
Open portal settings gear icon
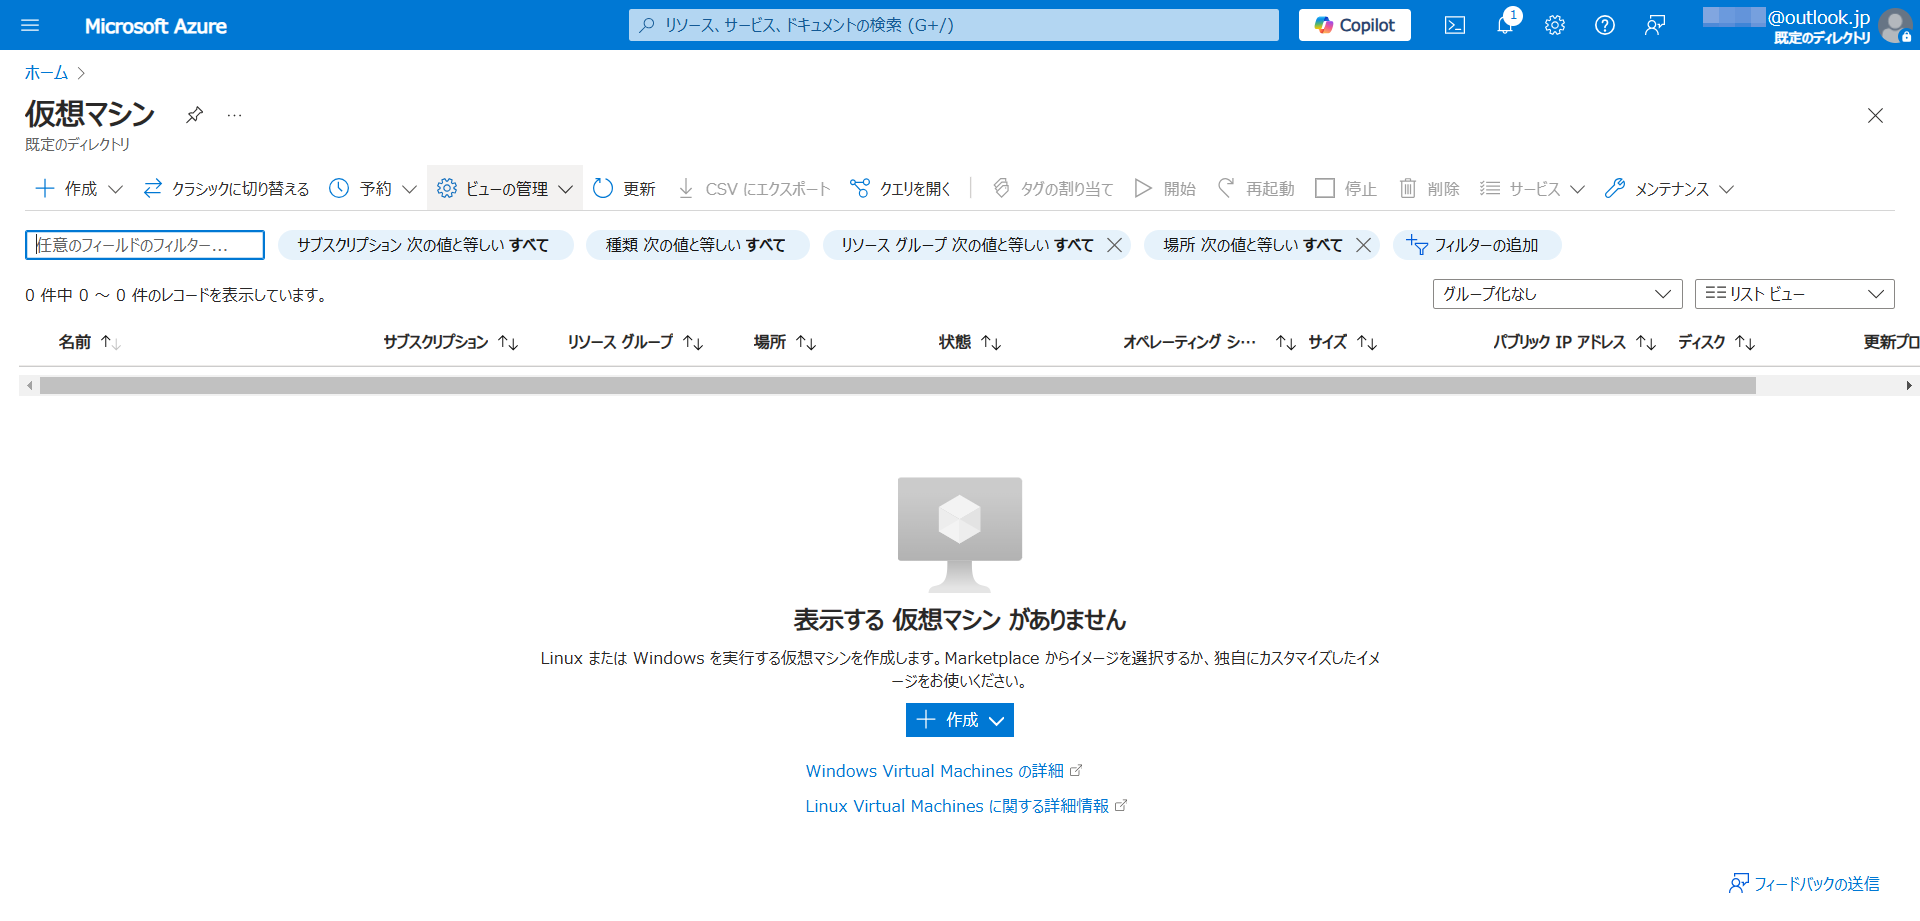pyautogui.click(x=1554, y=25)
